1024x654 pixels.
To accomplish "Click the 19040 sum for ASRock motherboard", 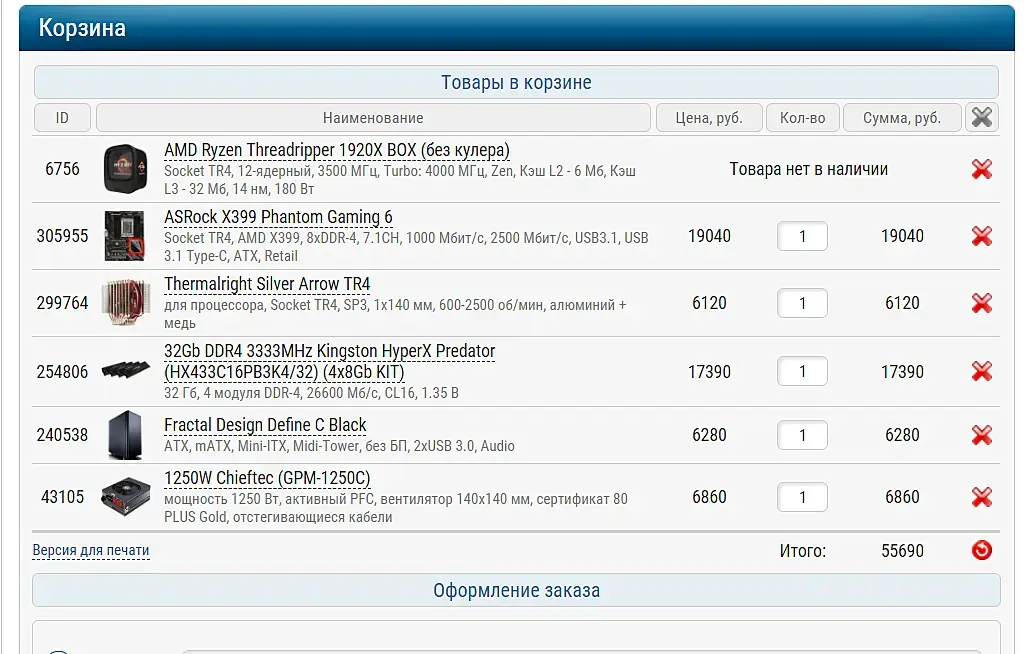I will click(x=902, y=236).
